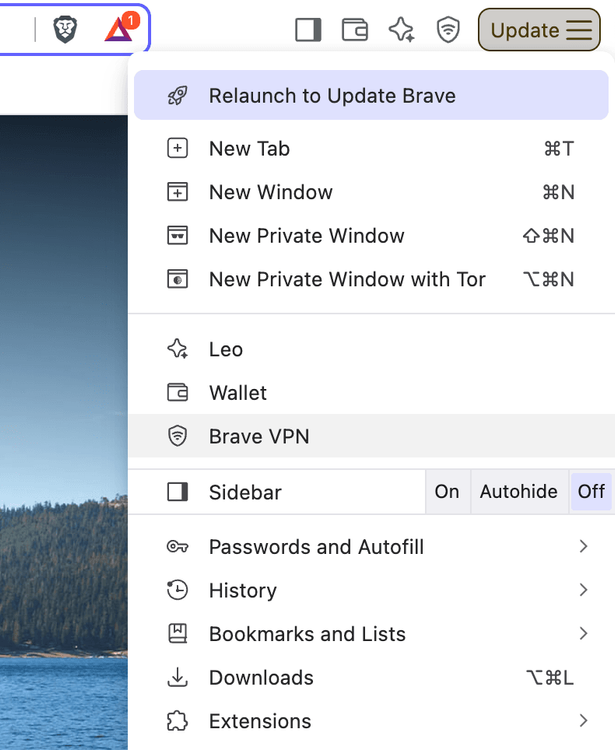Expand Bookmarks and Lists submenu arrow
The height and width of the screenshot is (750, 615).
(583, 633)
